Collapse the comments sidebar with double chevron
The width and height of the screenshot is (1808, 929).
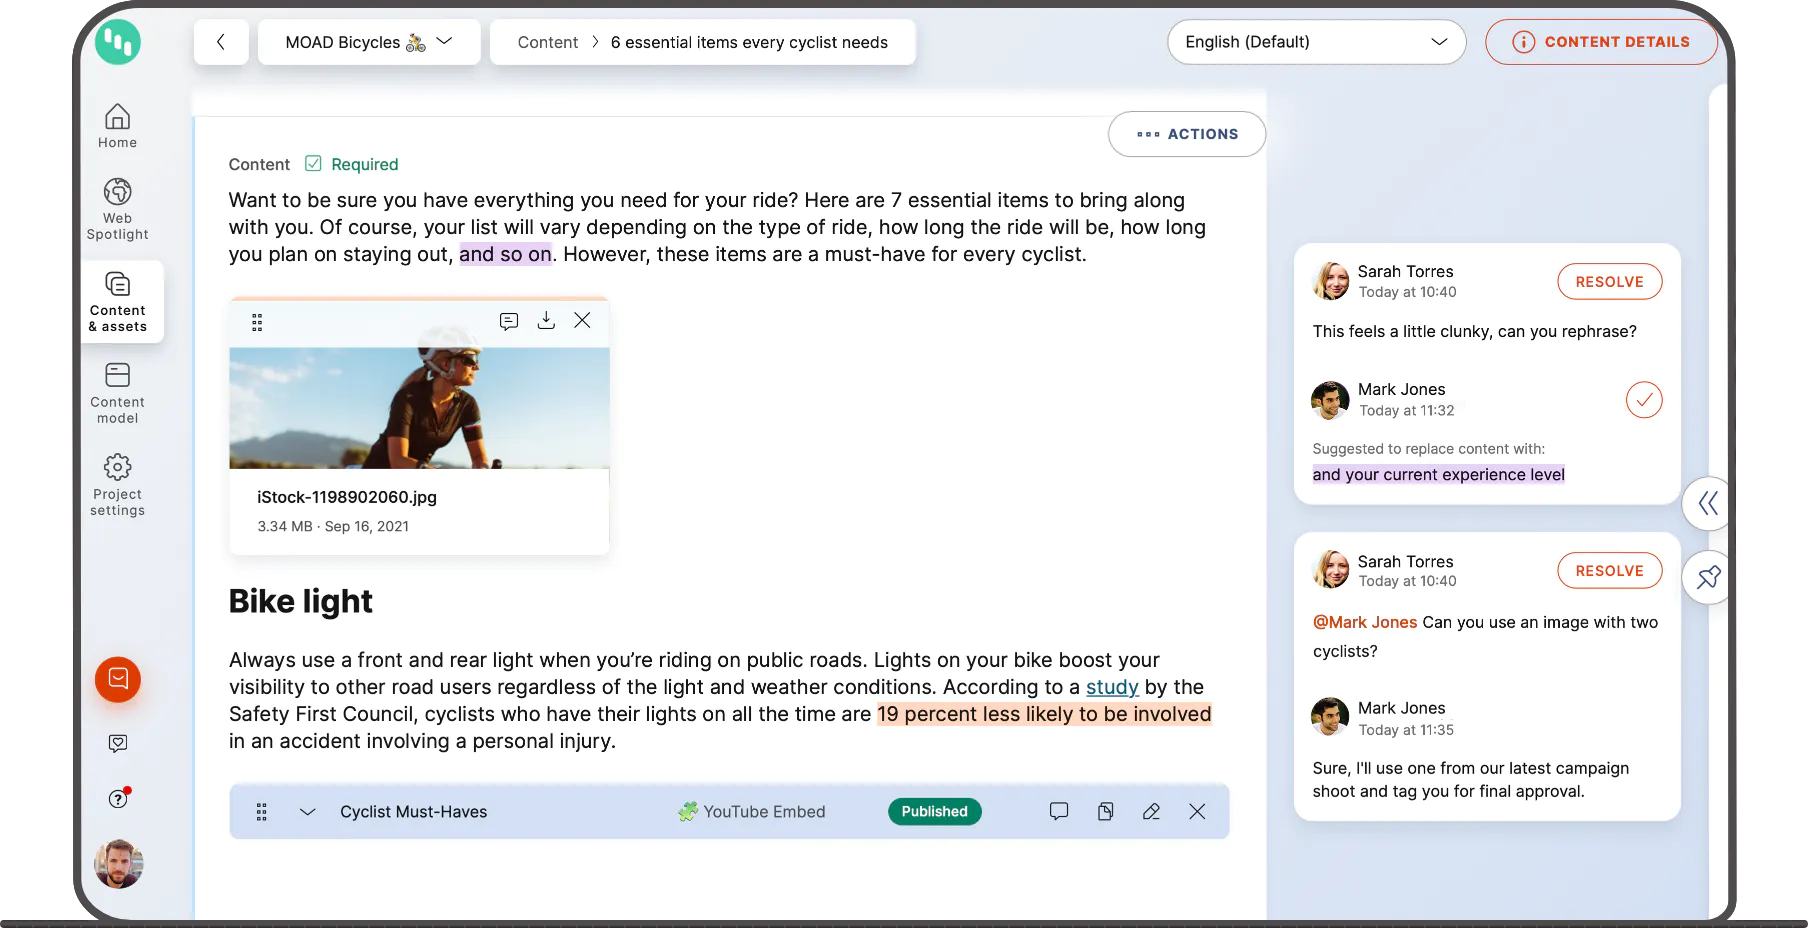click(1708, 503)
